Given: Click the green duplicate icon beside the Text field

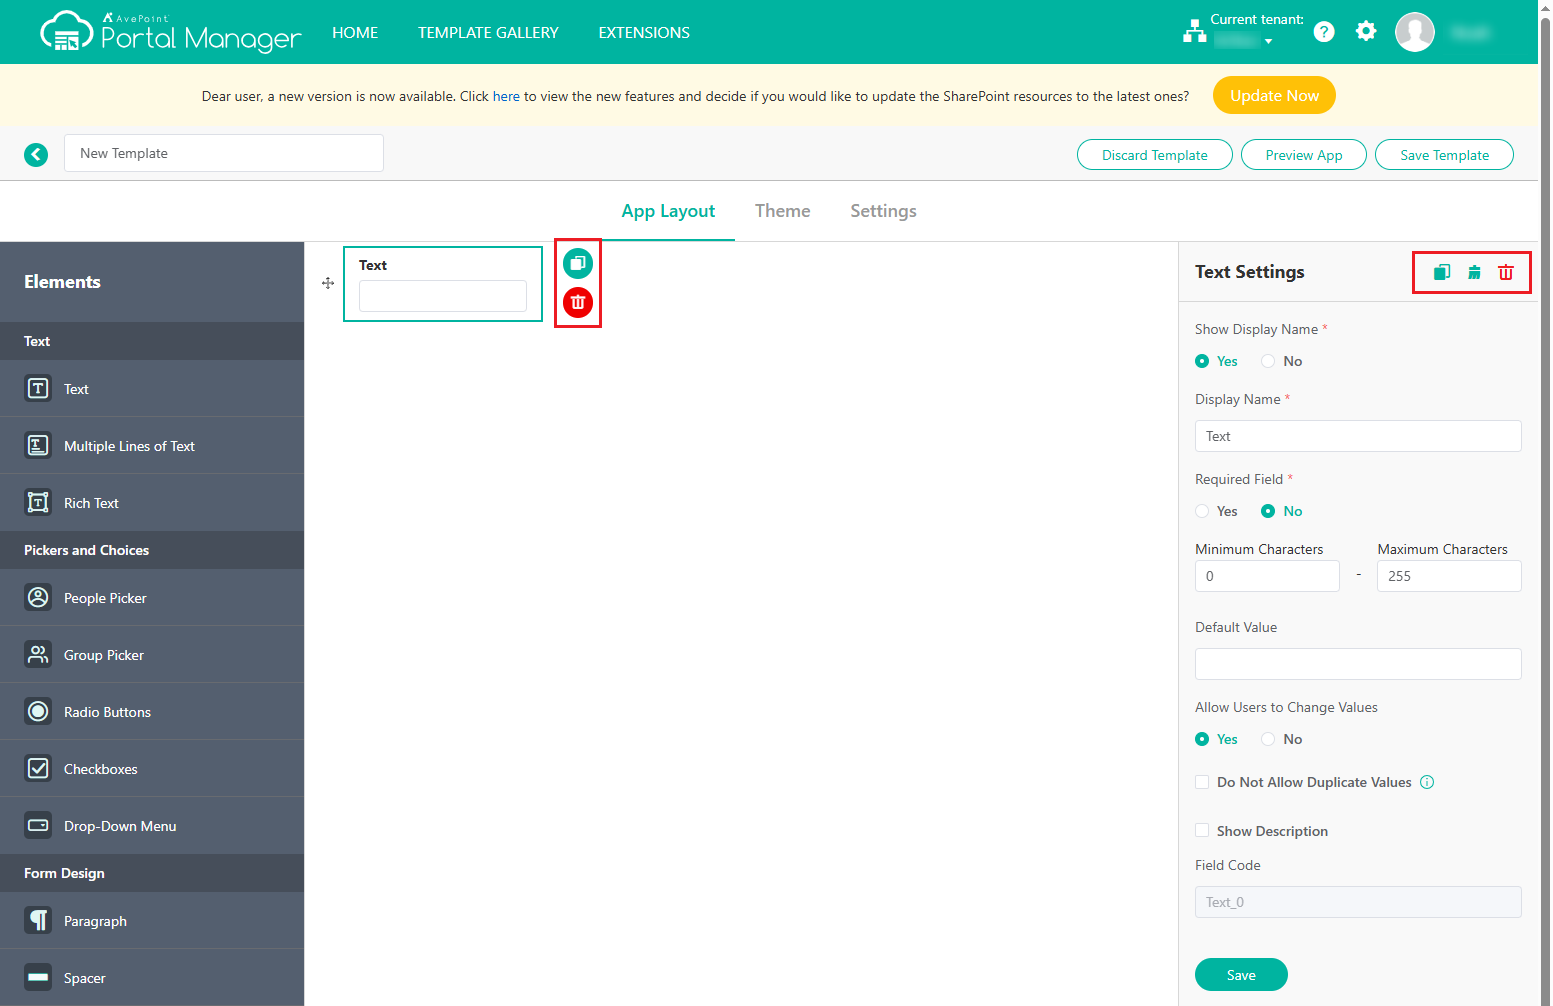Looking at the screenshot, I should pos(578,263).
